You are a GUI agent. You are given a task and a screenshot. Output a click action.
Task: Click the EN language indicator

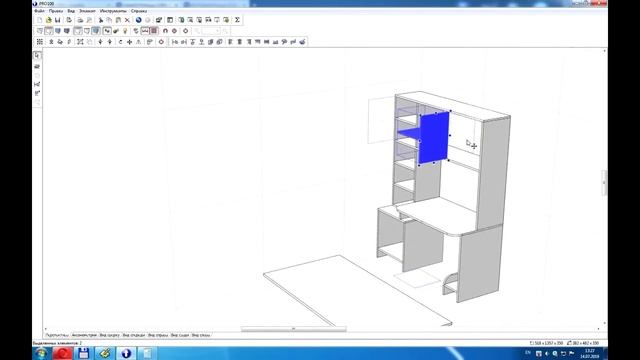click(x=528, y=353)
